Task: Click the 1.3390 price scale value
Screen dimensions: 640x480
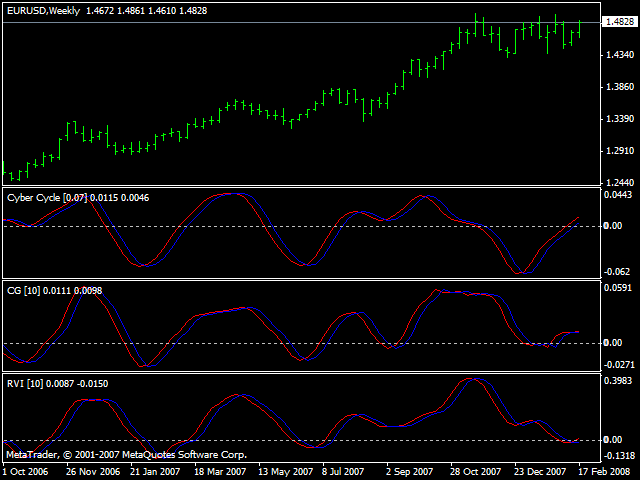Action: click(620, 119)
